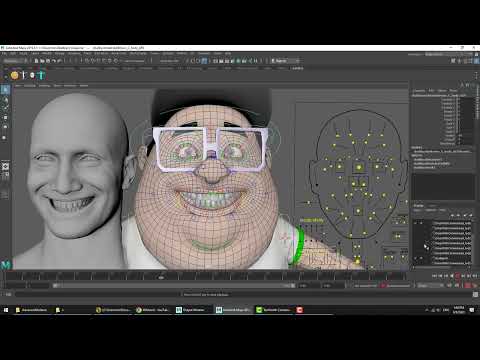Toggle Snap to curves
Viewport: 480px width, 360px height.
(92, 61)
